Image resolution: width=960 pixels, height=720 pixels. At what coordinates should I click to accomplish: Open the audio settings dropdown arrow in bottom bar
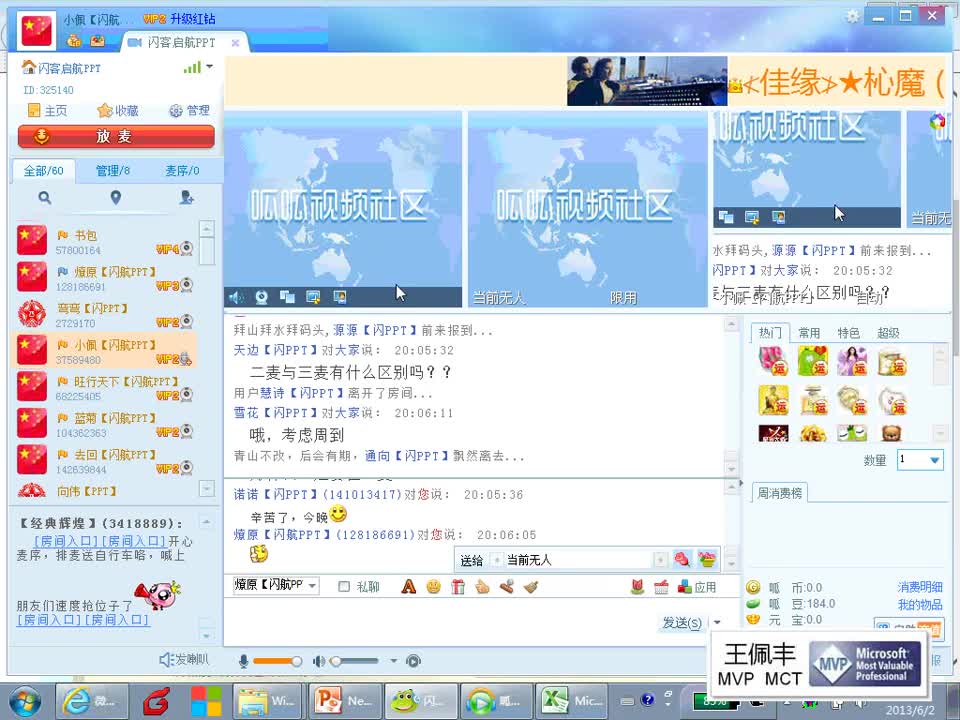(394, 661)
